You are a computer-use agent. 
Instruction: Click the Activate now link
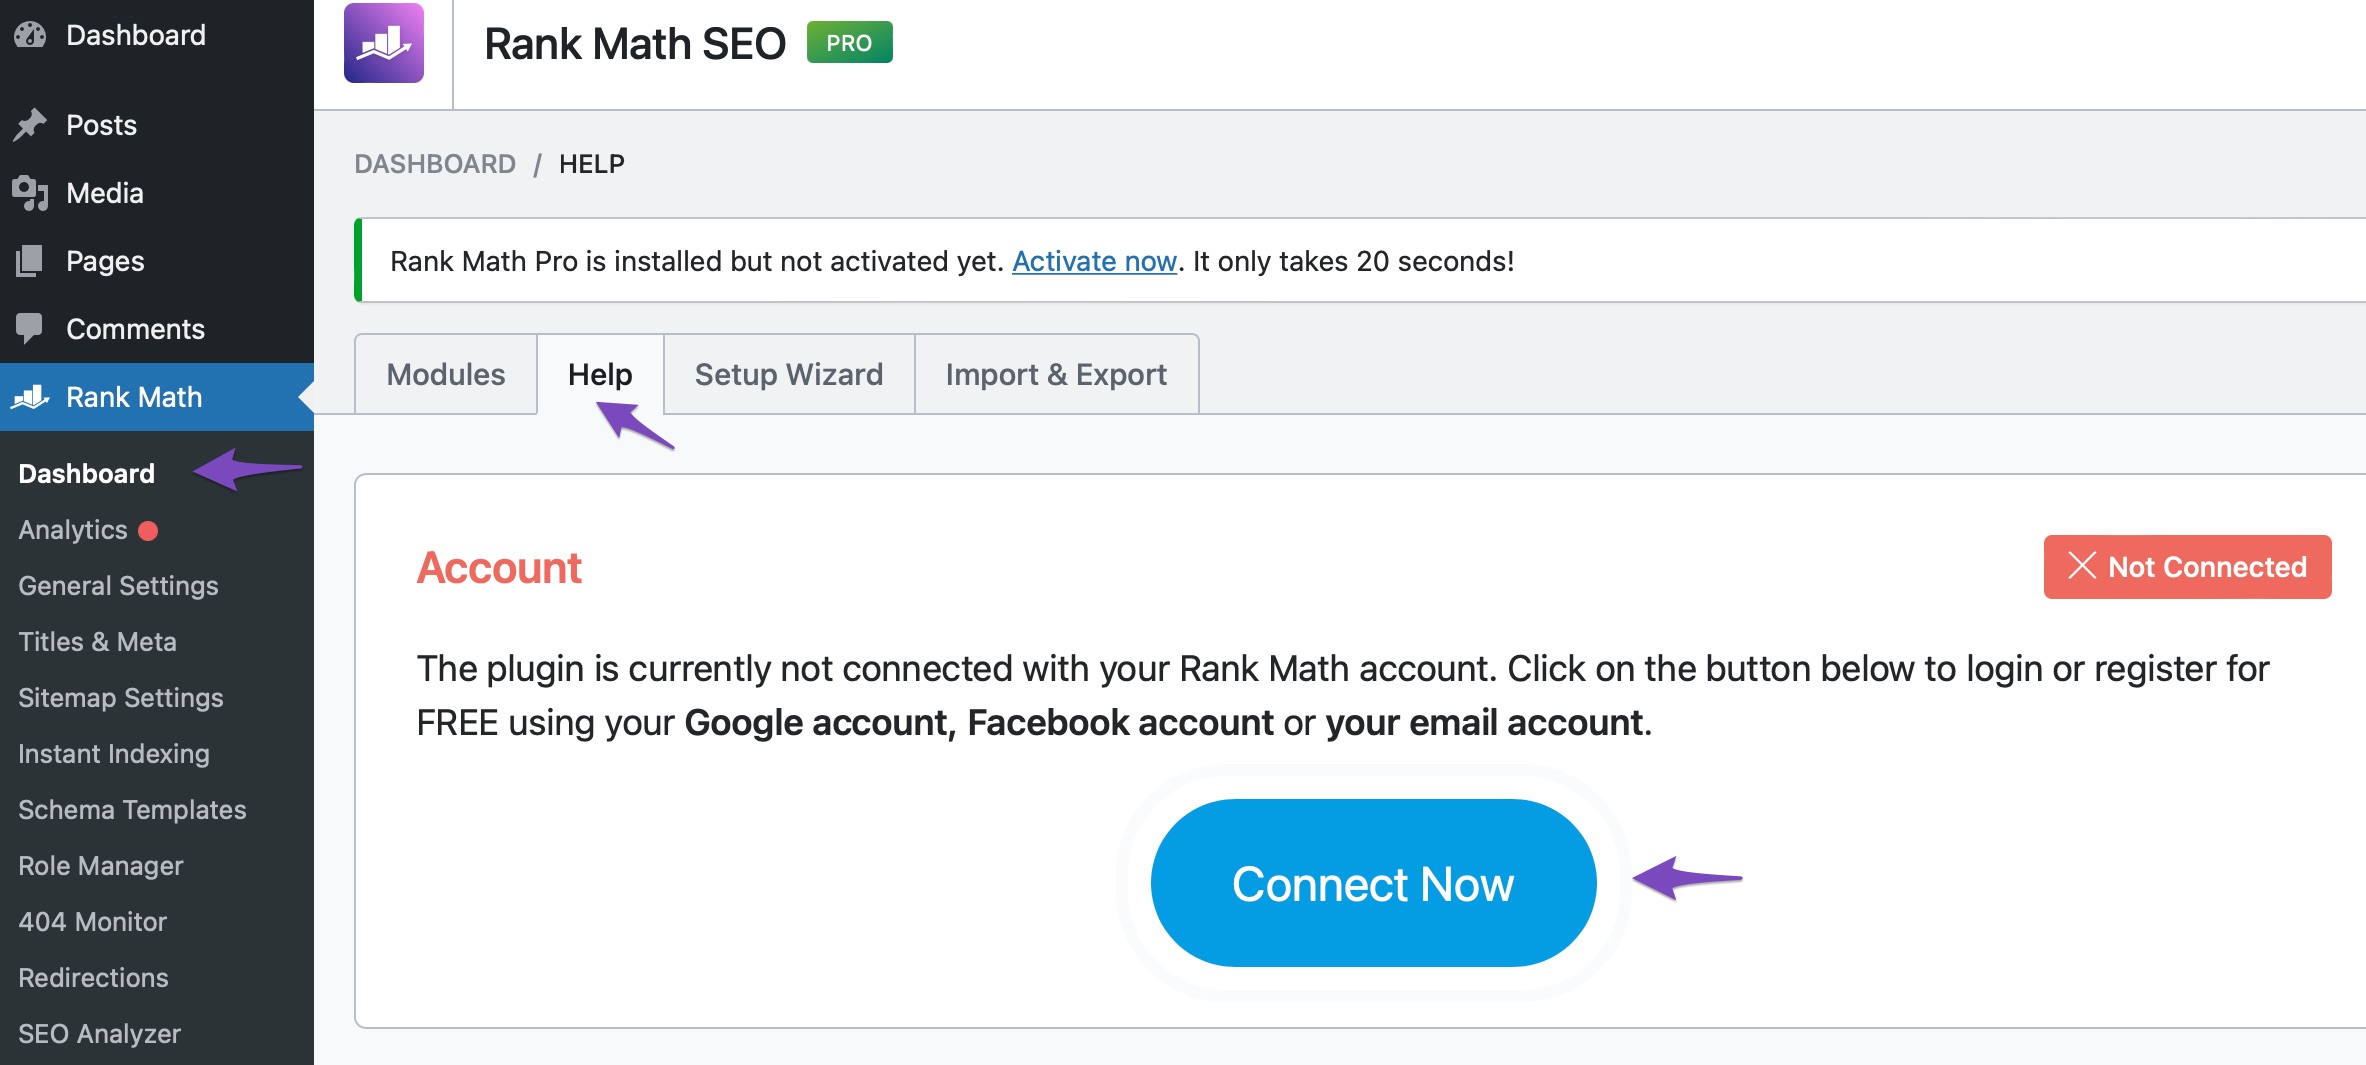pos(1094,261)
